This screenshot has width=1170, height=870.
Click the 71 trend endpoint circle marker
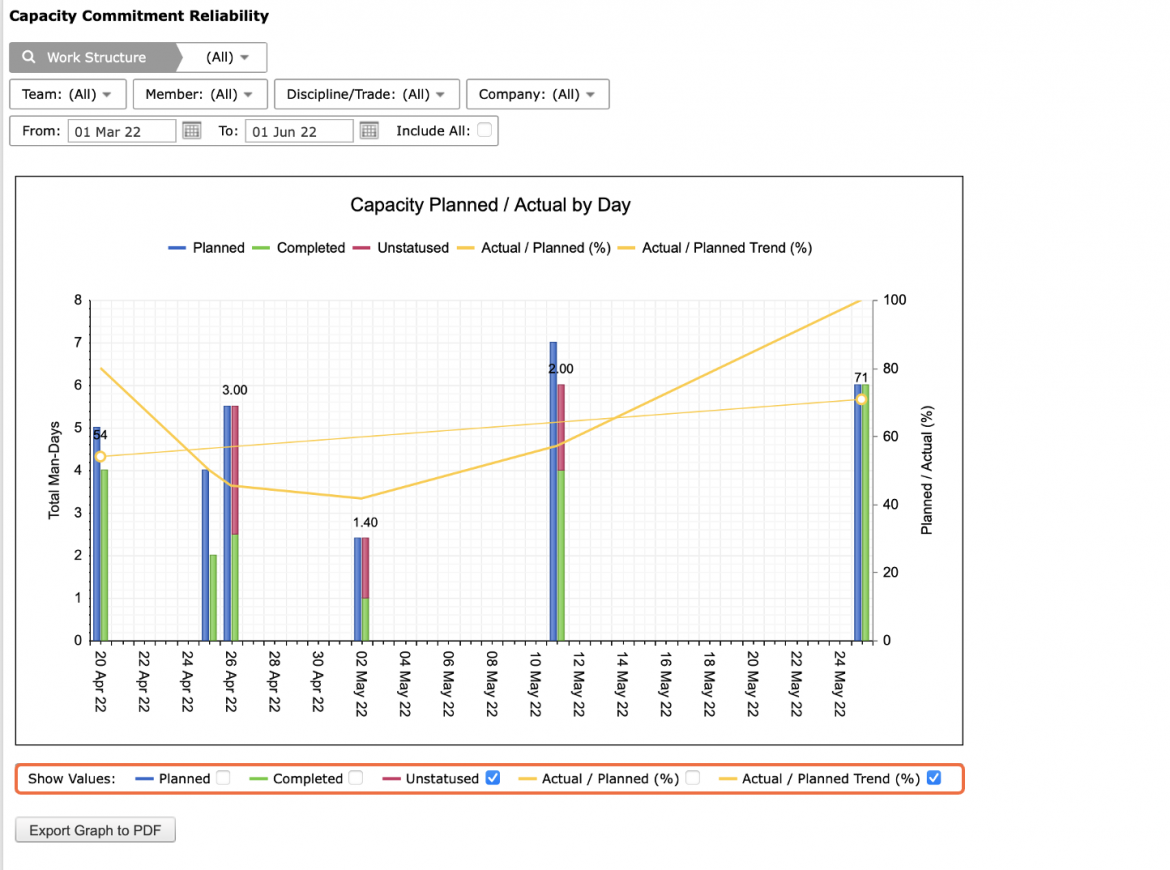861,400
